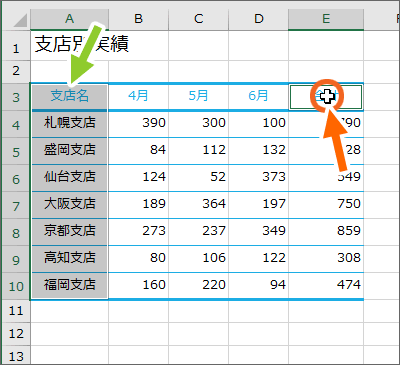
Task: Click the cell containing 160
Action: [138, 286]
